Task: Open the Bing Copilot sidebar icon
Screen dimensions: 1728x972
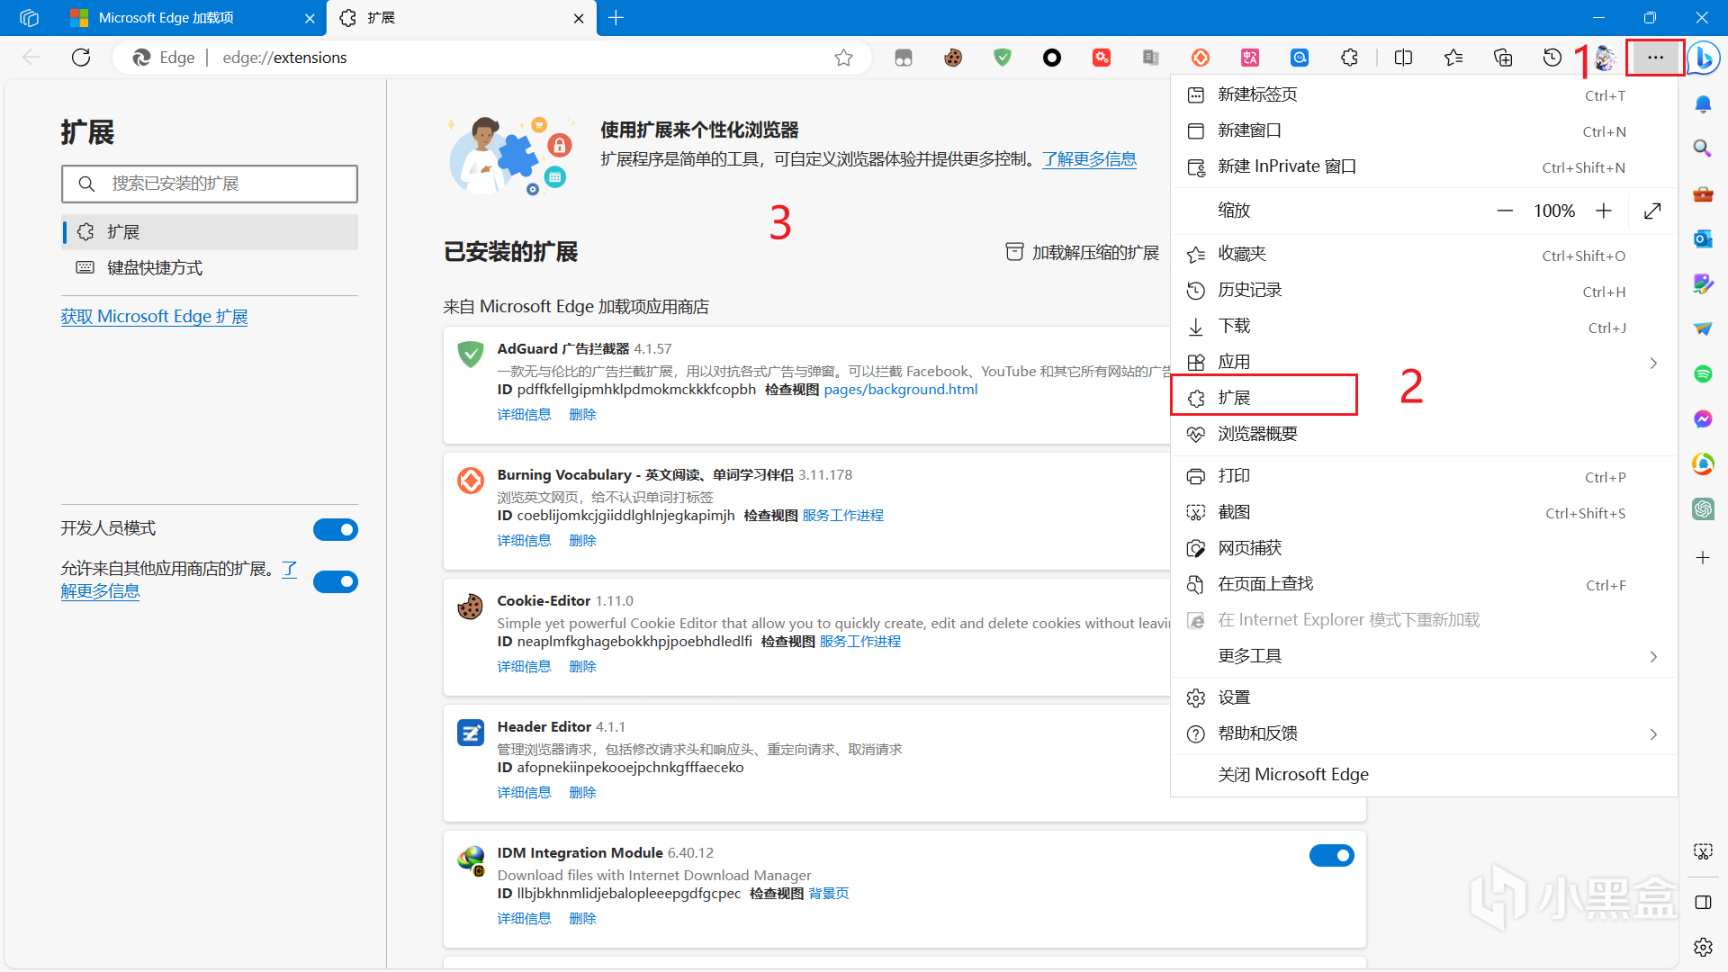Action: (x=1703, y=58)
